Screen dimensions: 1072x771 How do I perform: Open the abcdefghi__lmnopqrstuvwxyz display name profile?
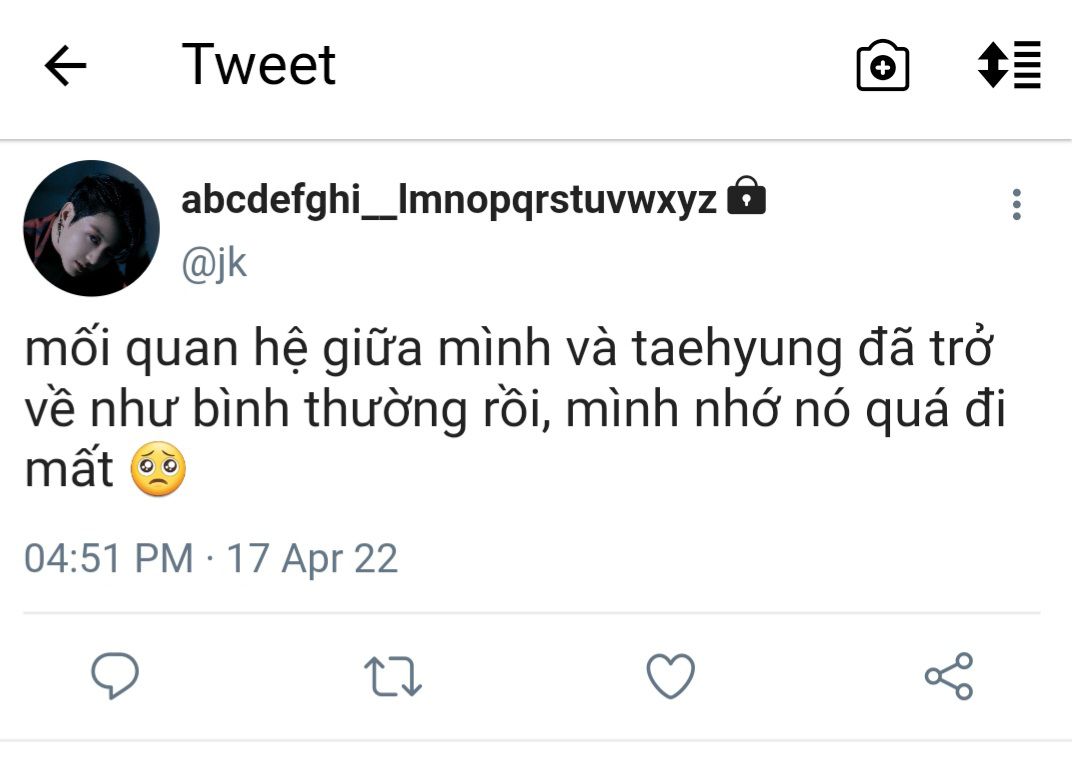(x=449, y=200)
